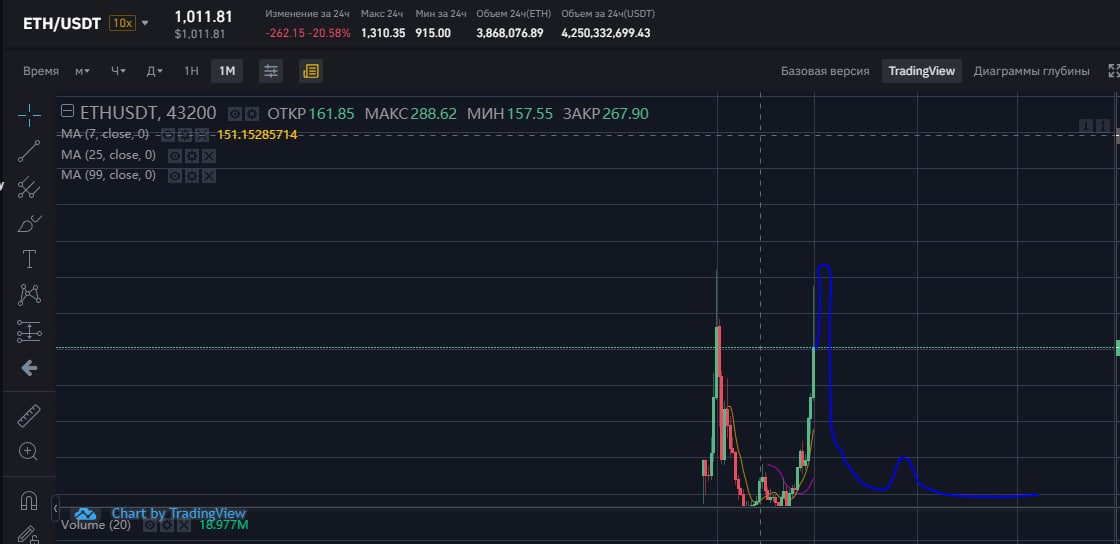Toggle visibility of Volume indicator

[x=150, y=525]
